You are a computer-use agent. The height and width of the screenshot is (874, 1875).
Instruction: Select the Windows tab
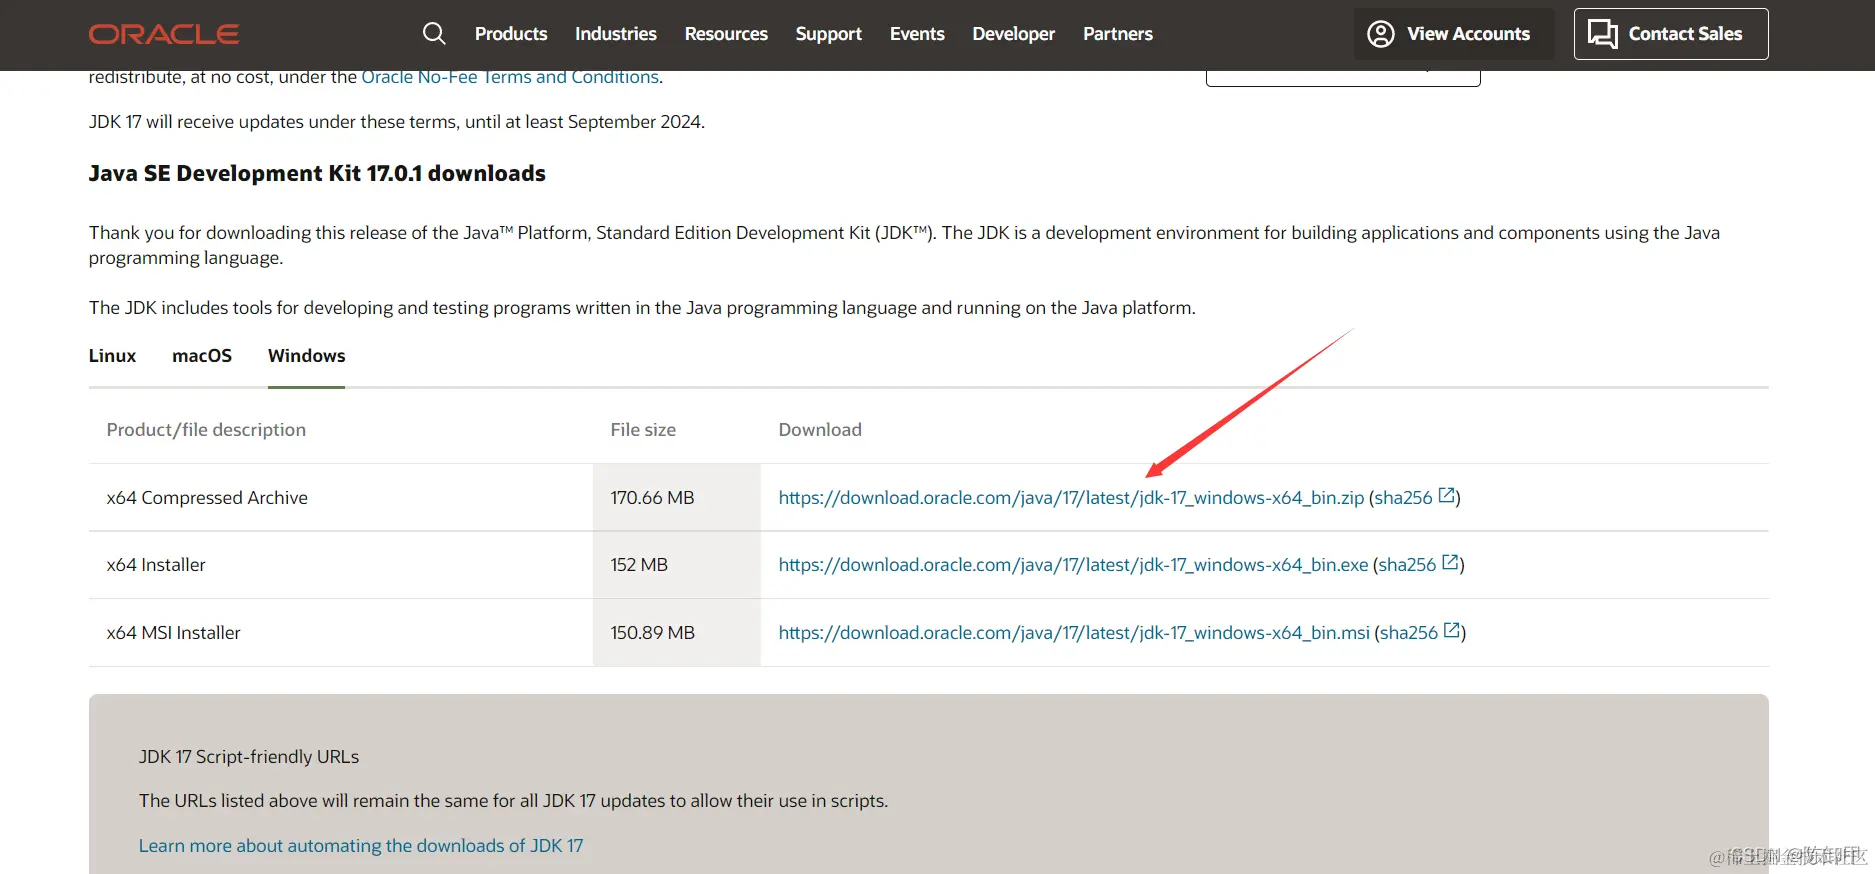307,356
